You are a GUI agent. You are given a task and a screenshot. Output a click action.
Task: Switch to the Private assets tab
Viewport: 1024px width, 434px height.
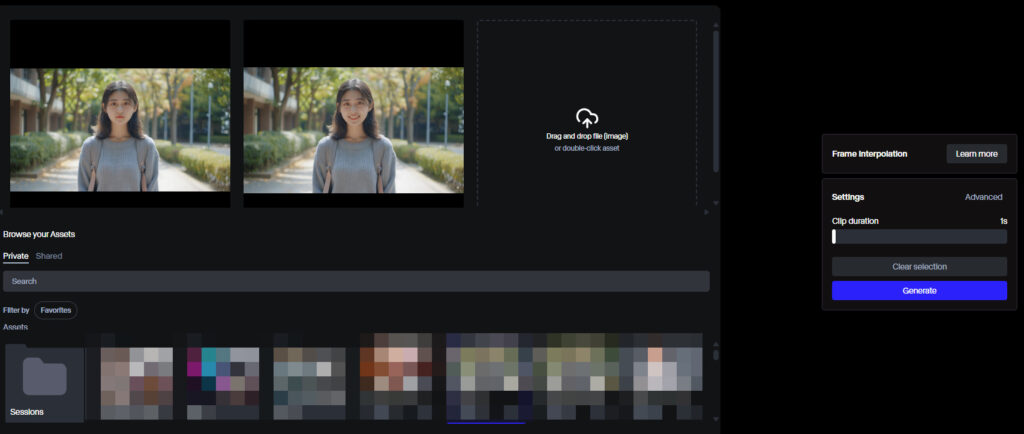pos(16,256)
